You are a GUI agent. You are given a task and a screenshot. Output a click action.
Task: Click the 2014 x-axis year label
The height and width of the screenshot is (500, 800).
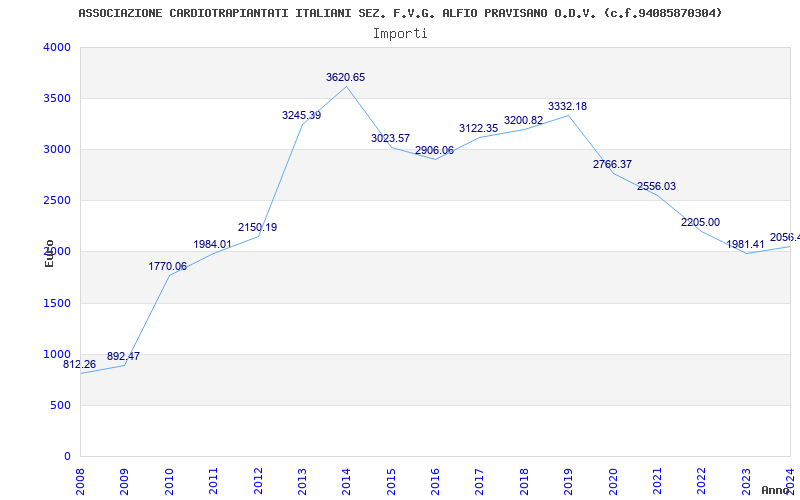pyautogui.click(x=346, y=481)
